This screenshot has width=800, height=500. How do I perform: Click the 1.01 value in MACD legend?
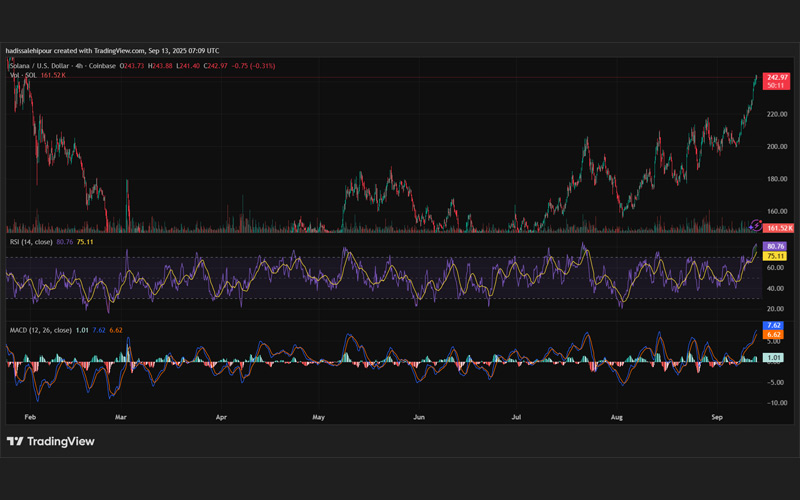[x=82, y=330]
